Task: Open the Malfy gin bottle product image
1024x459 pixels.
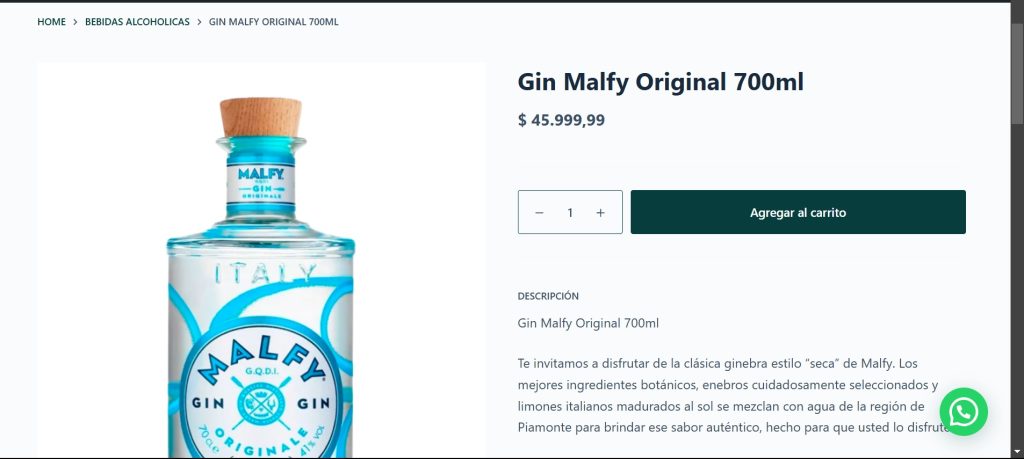Action: tap(261, 261)
